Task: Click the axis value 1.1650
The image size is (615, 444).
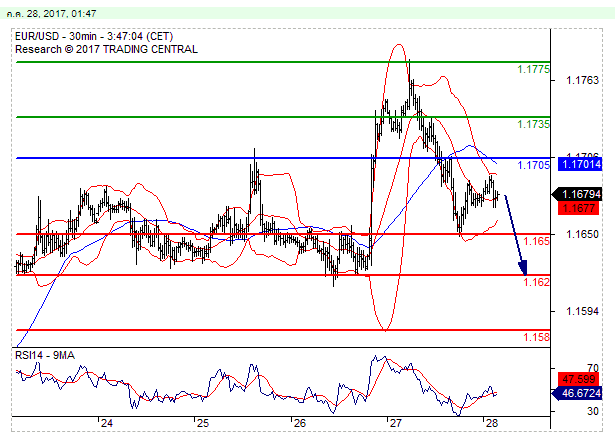Action: [x=582, y=234]
